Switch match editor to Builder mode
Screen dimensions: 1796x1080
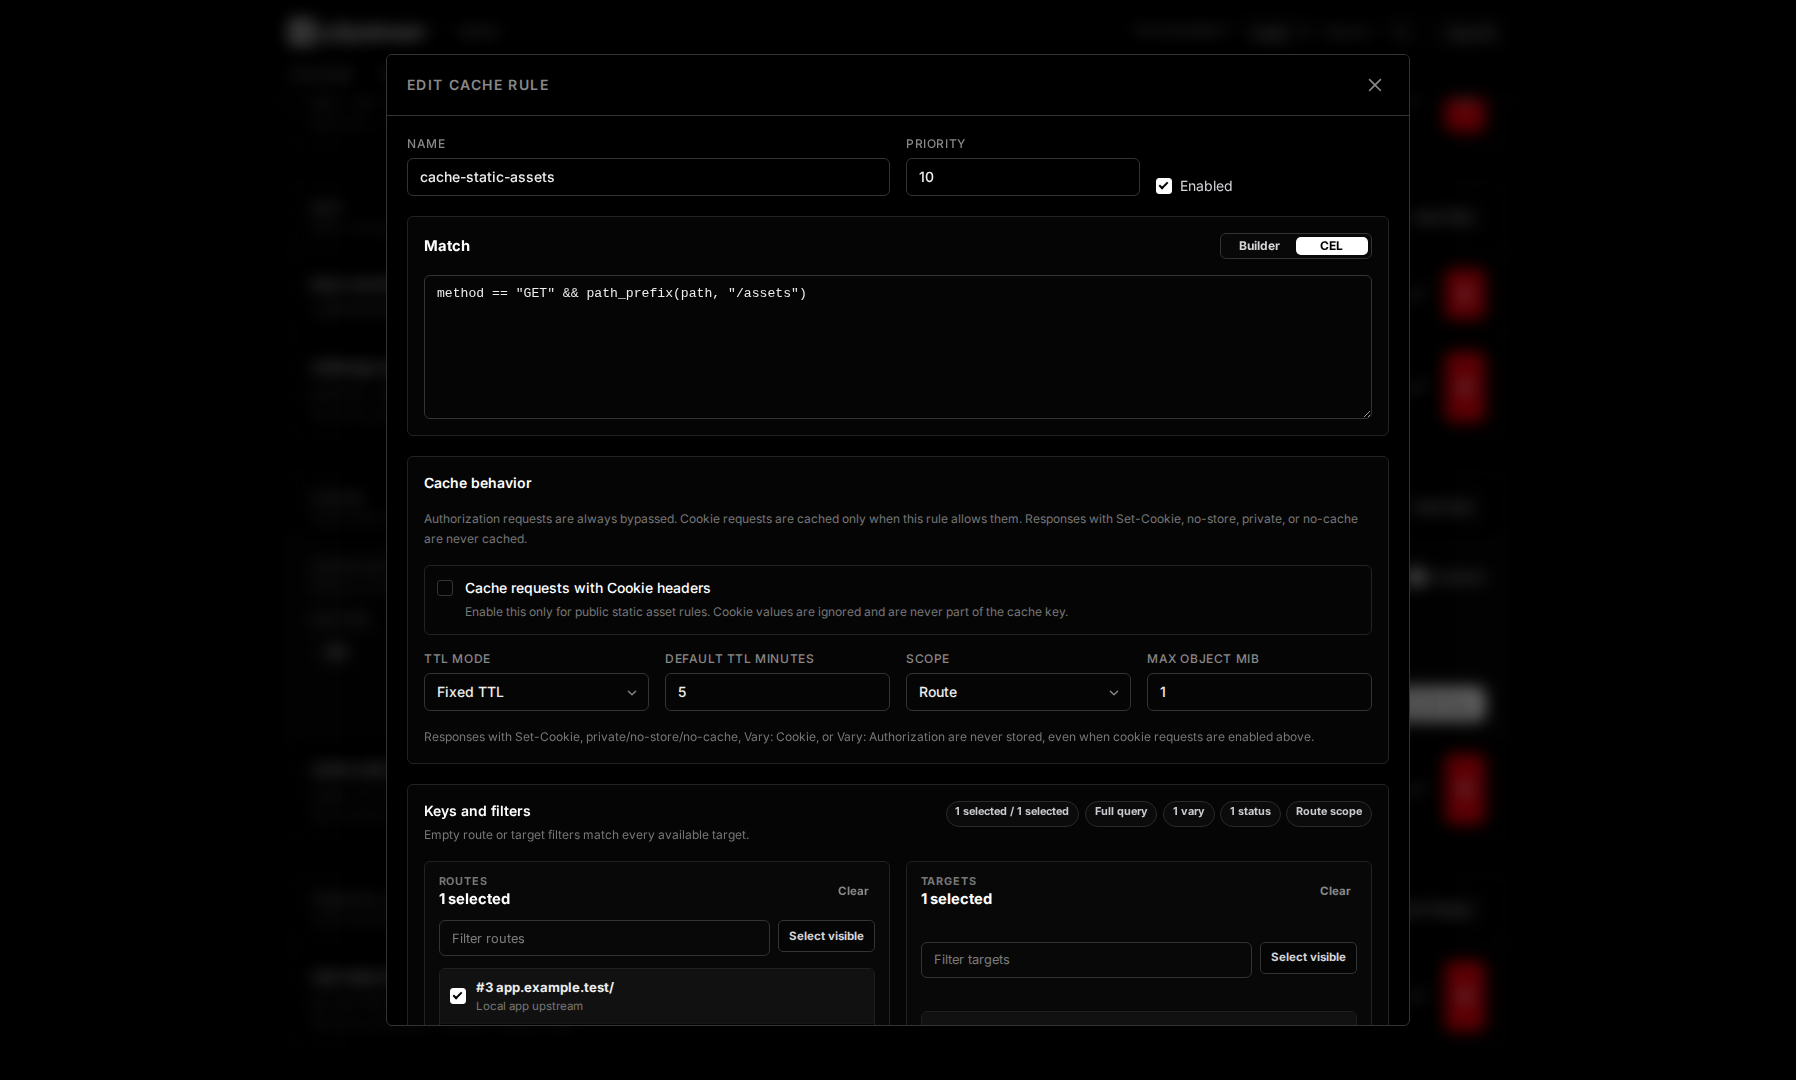[1259, 246]
